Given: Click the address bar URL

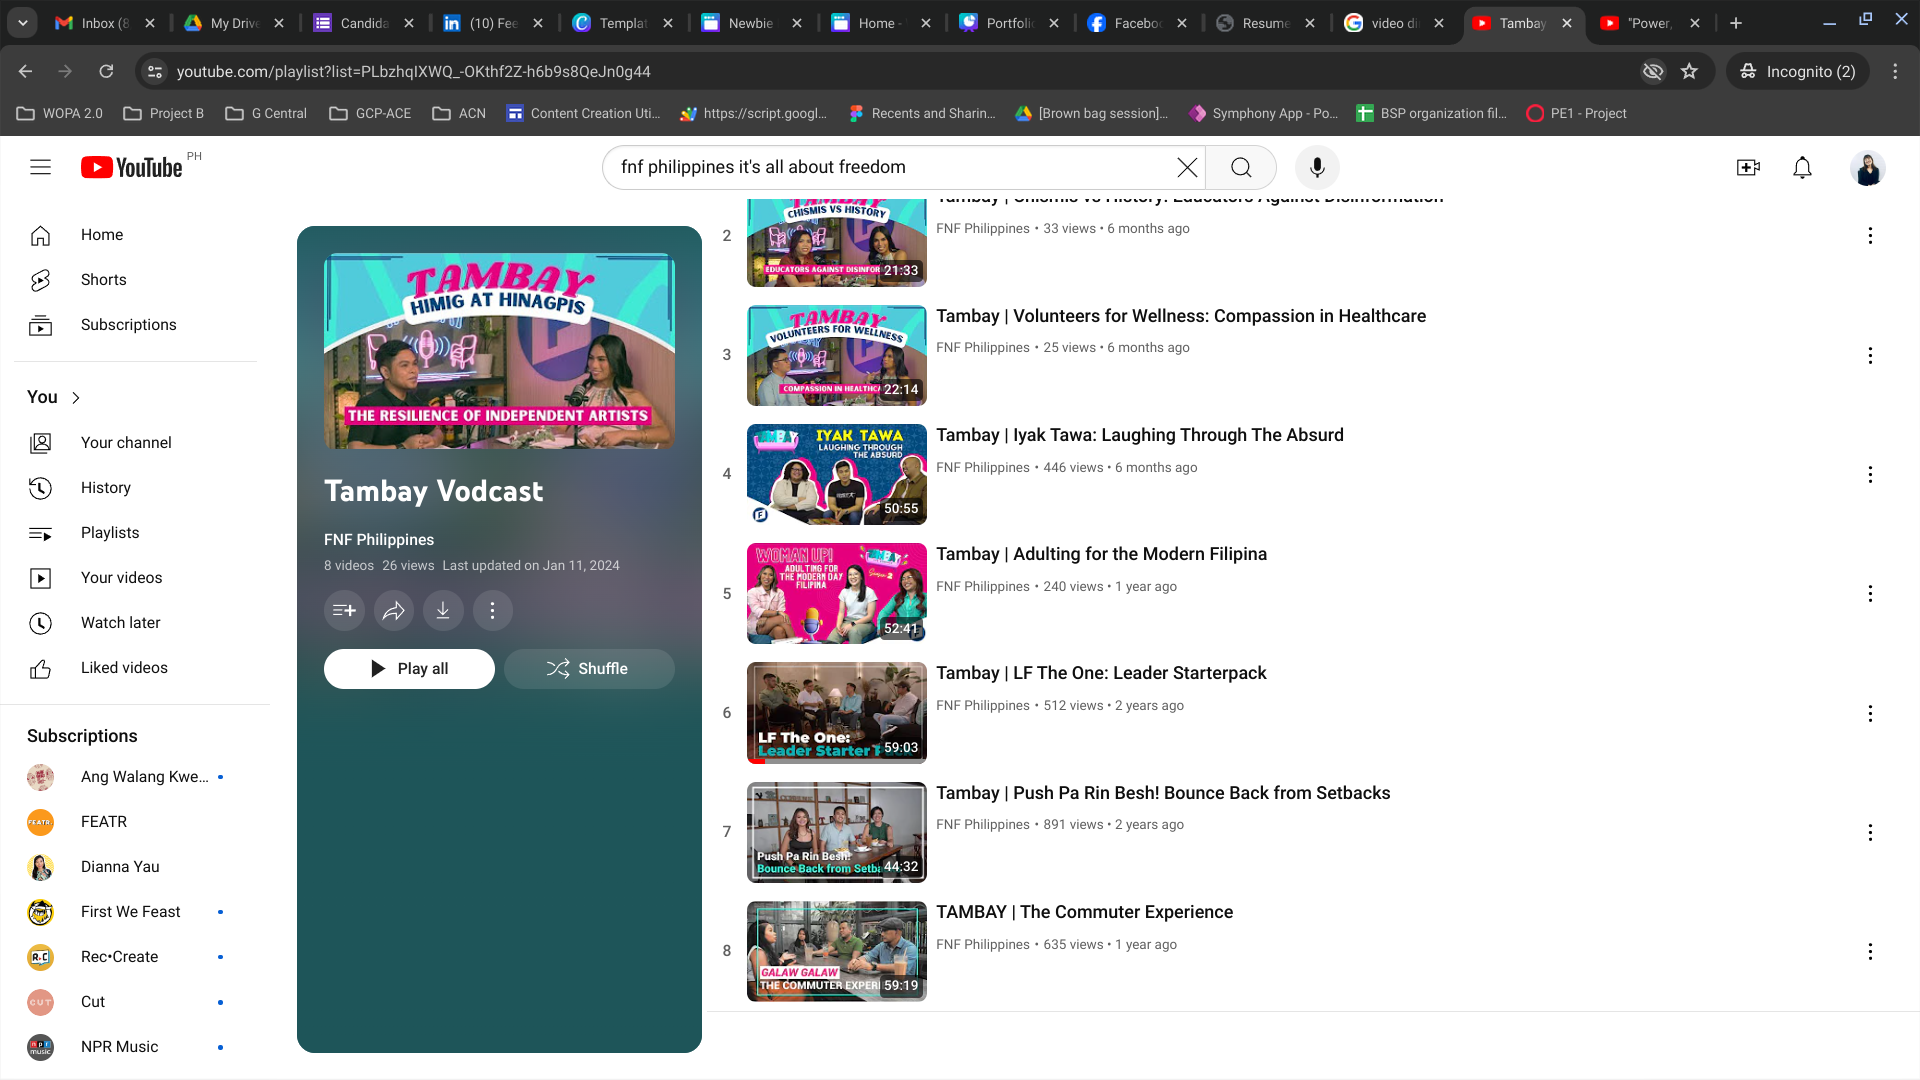Looking at the screenshot, I should 414,71.
